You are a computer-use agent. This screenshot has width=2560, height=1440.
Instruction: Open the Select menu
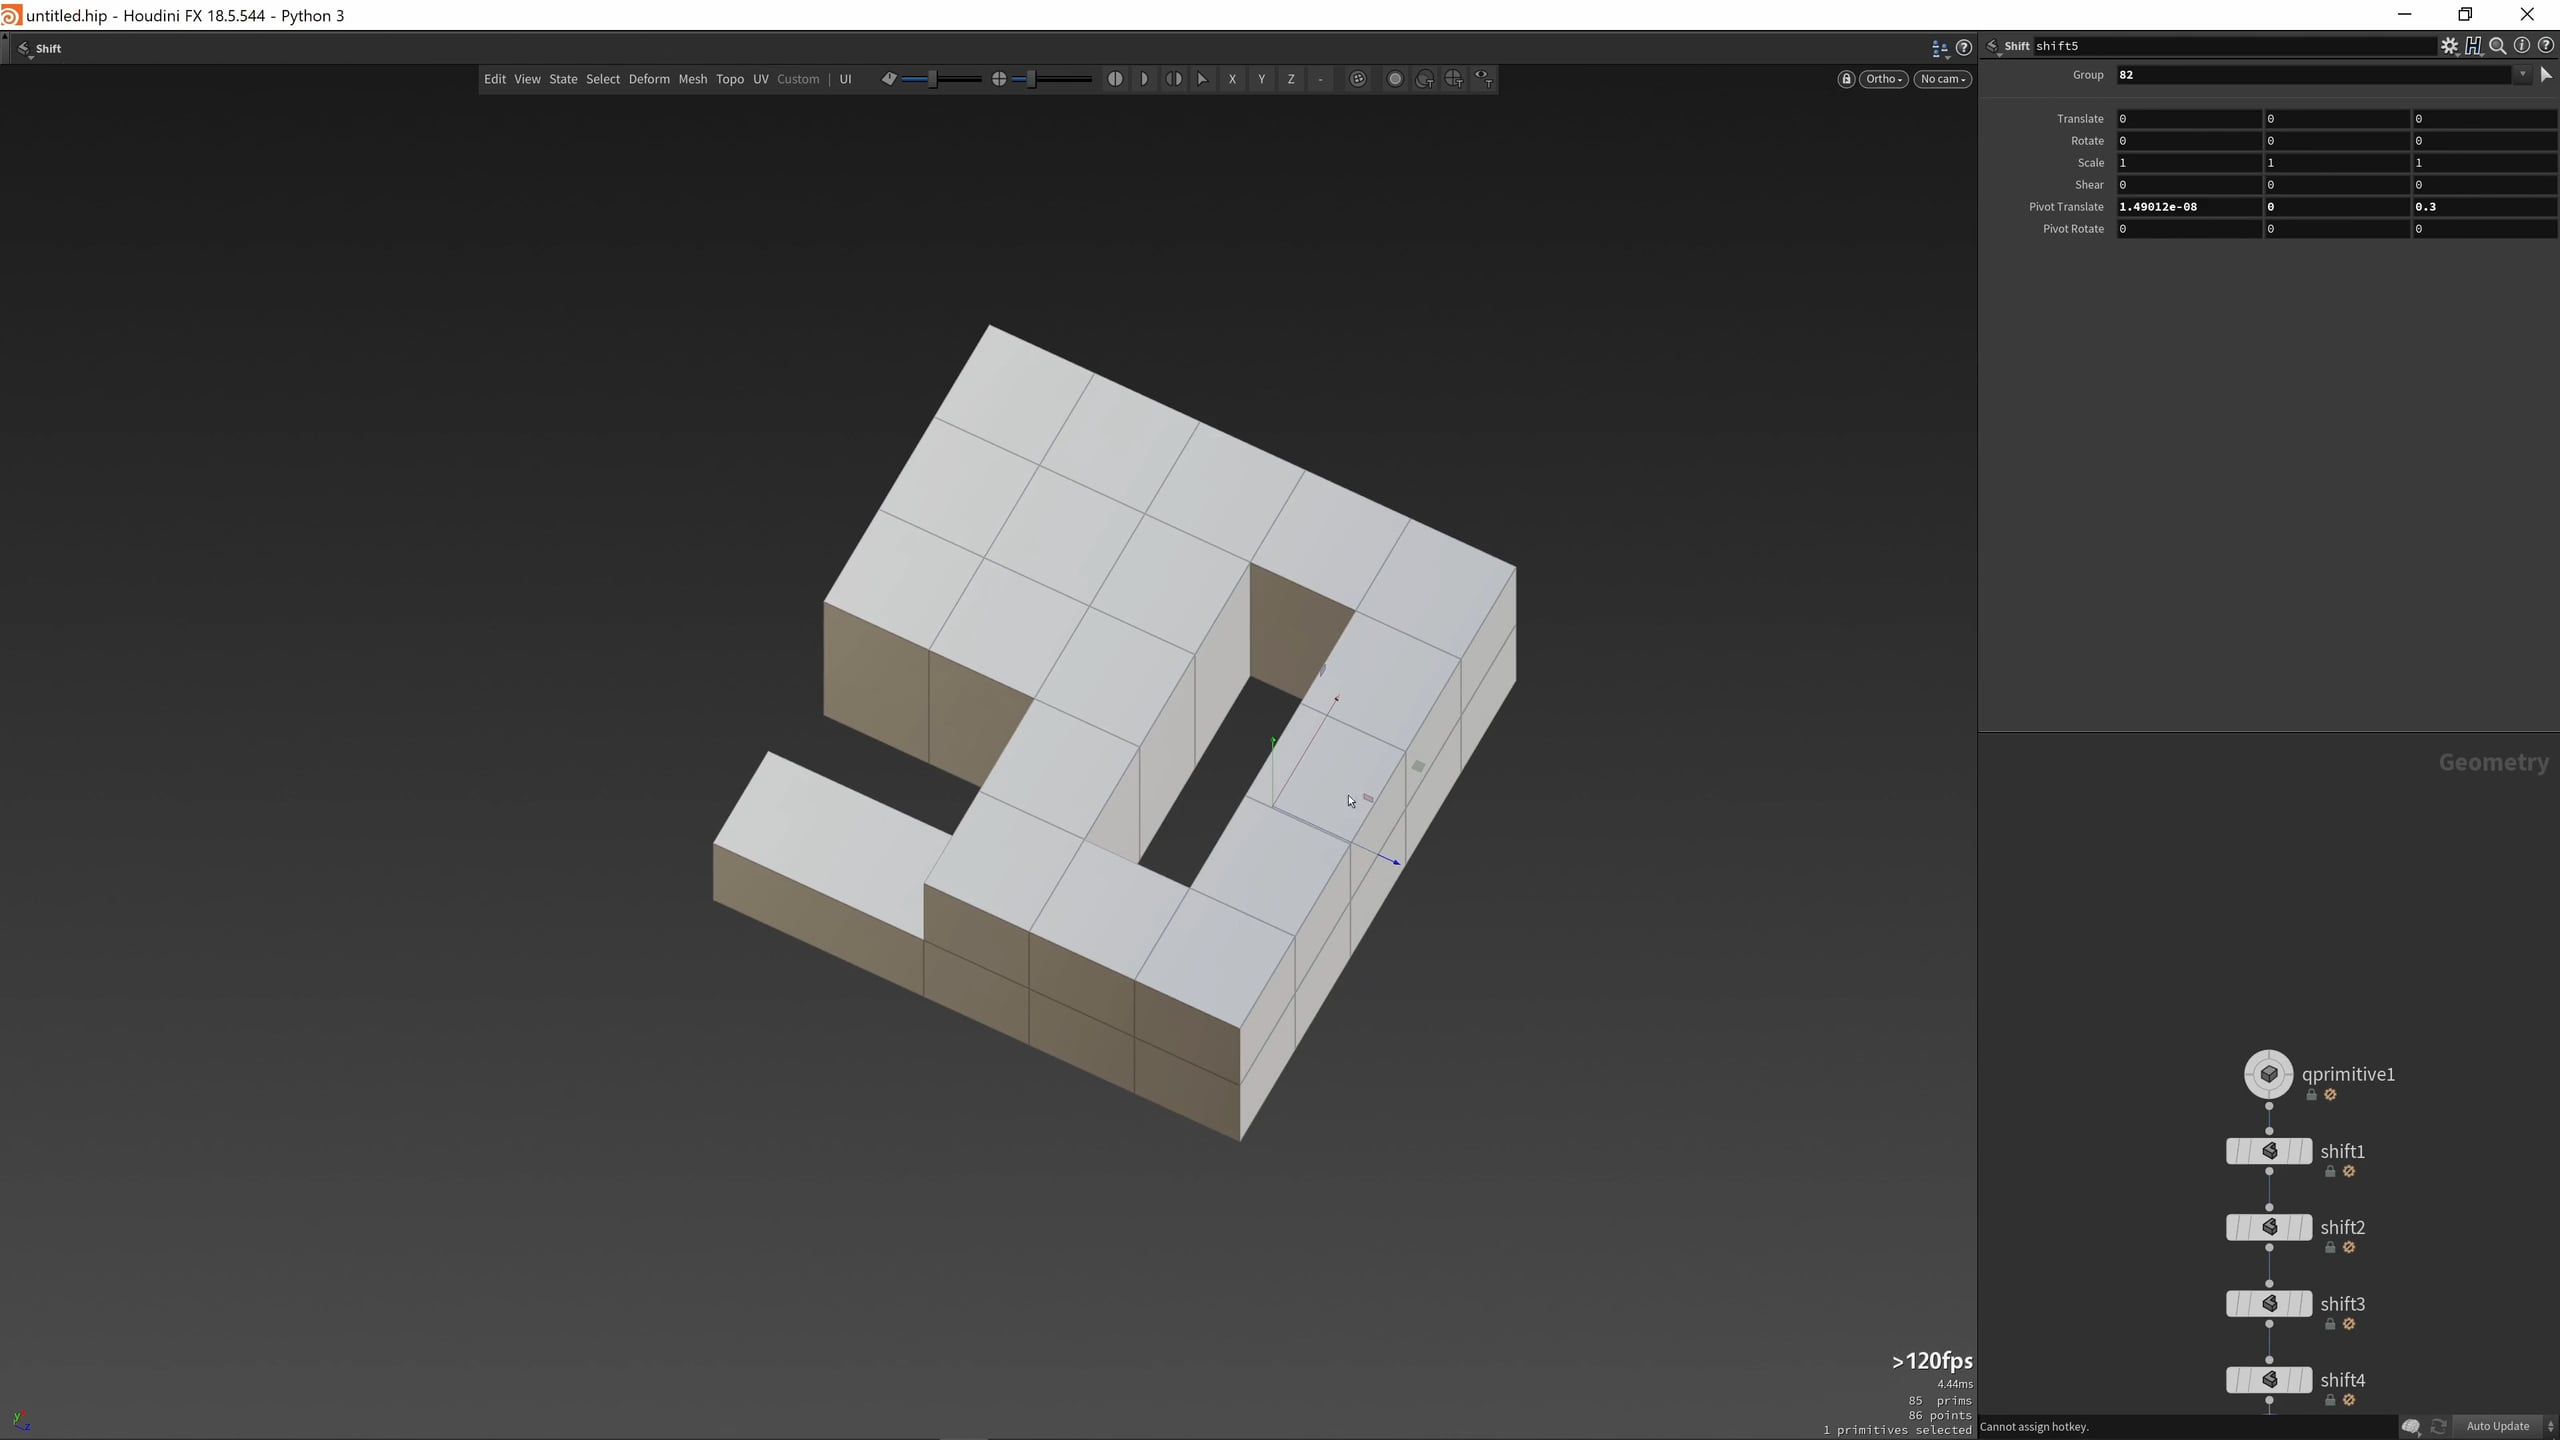[x=603, y=79]
